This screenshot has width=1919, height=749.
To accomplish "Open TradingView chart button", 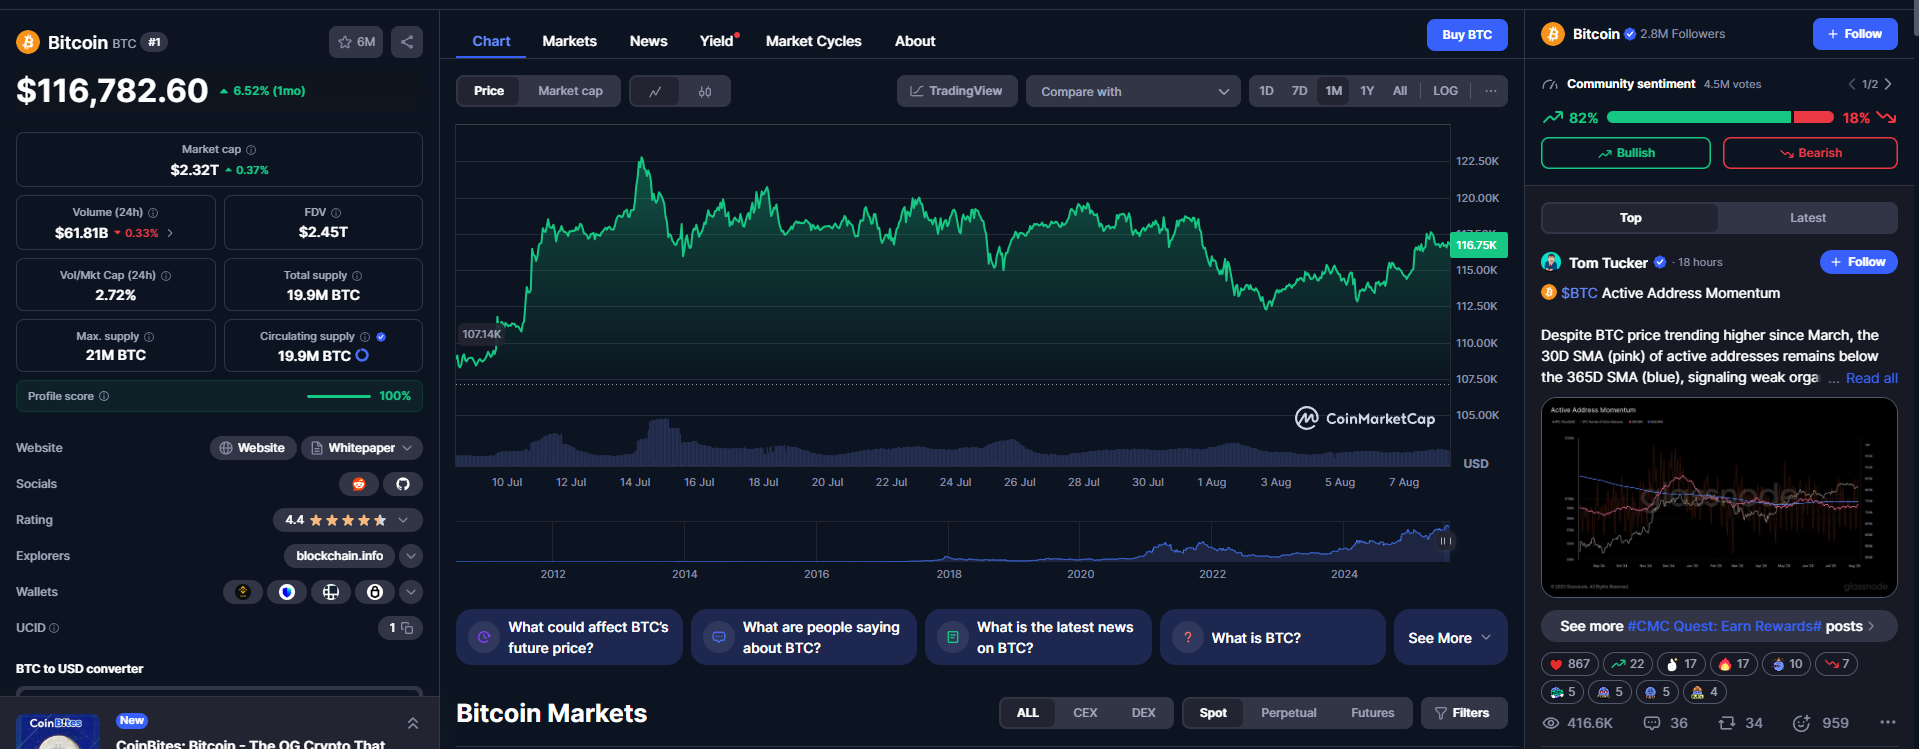I will [957, 91].
